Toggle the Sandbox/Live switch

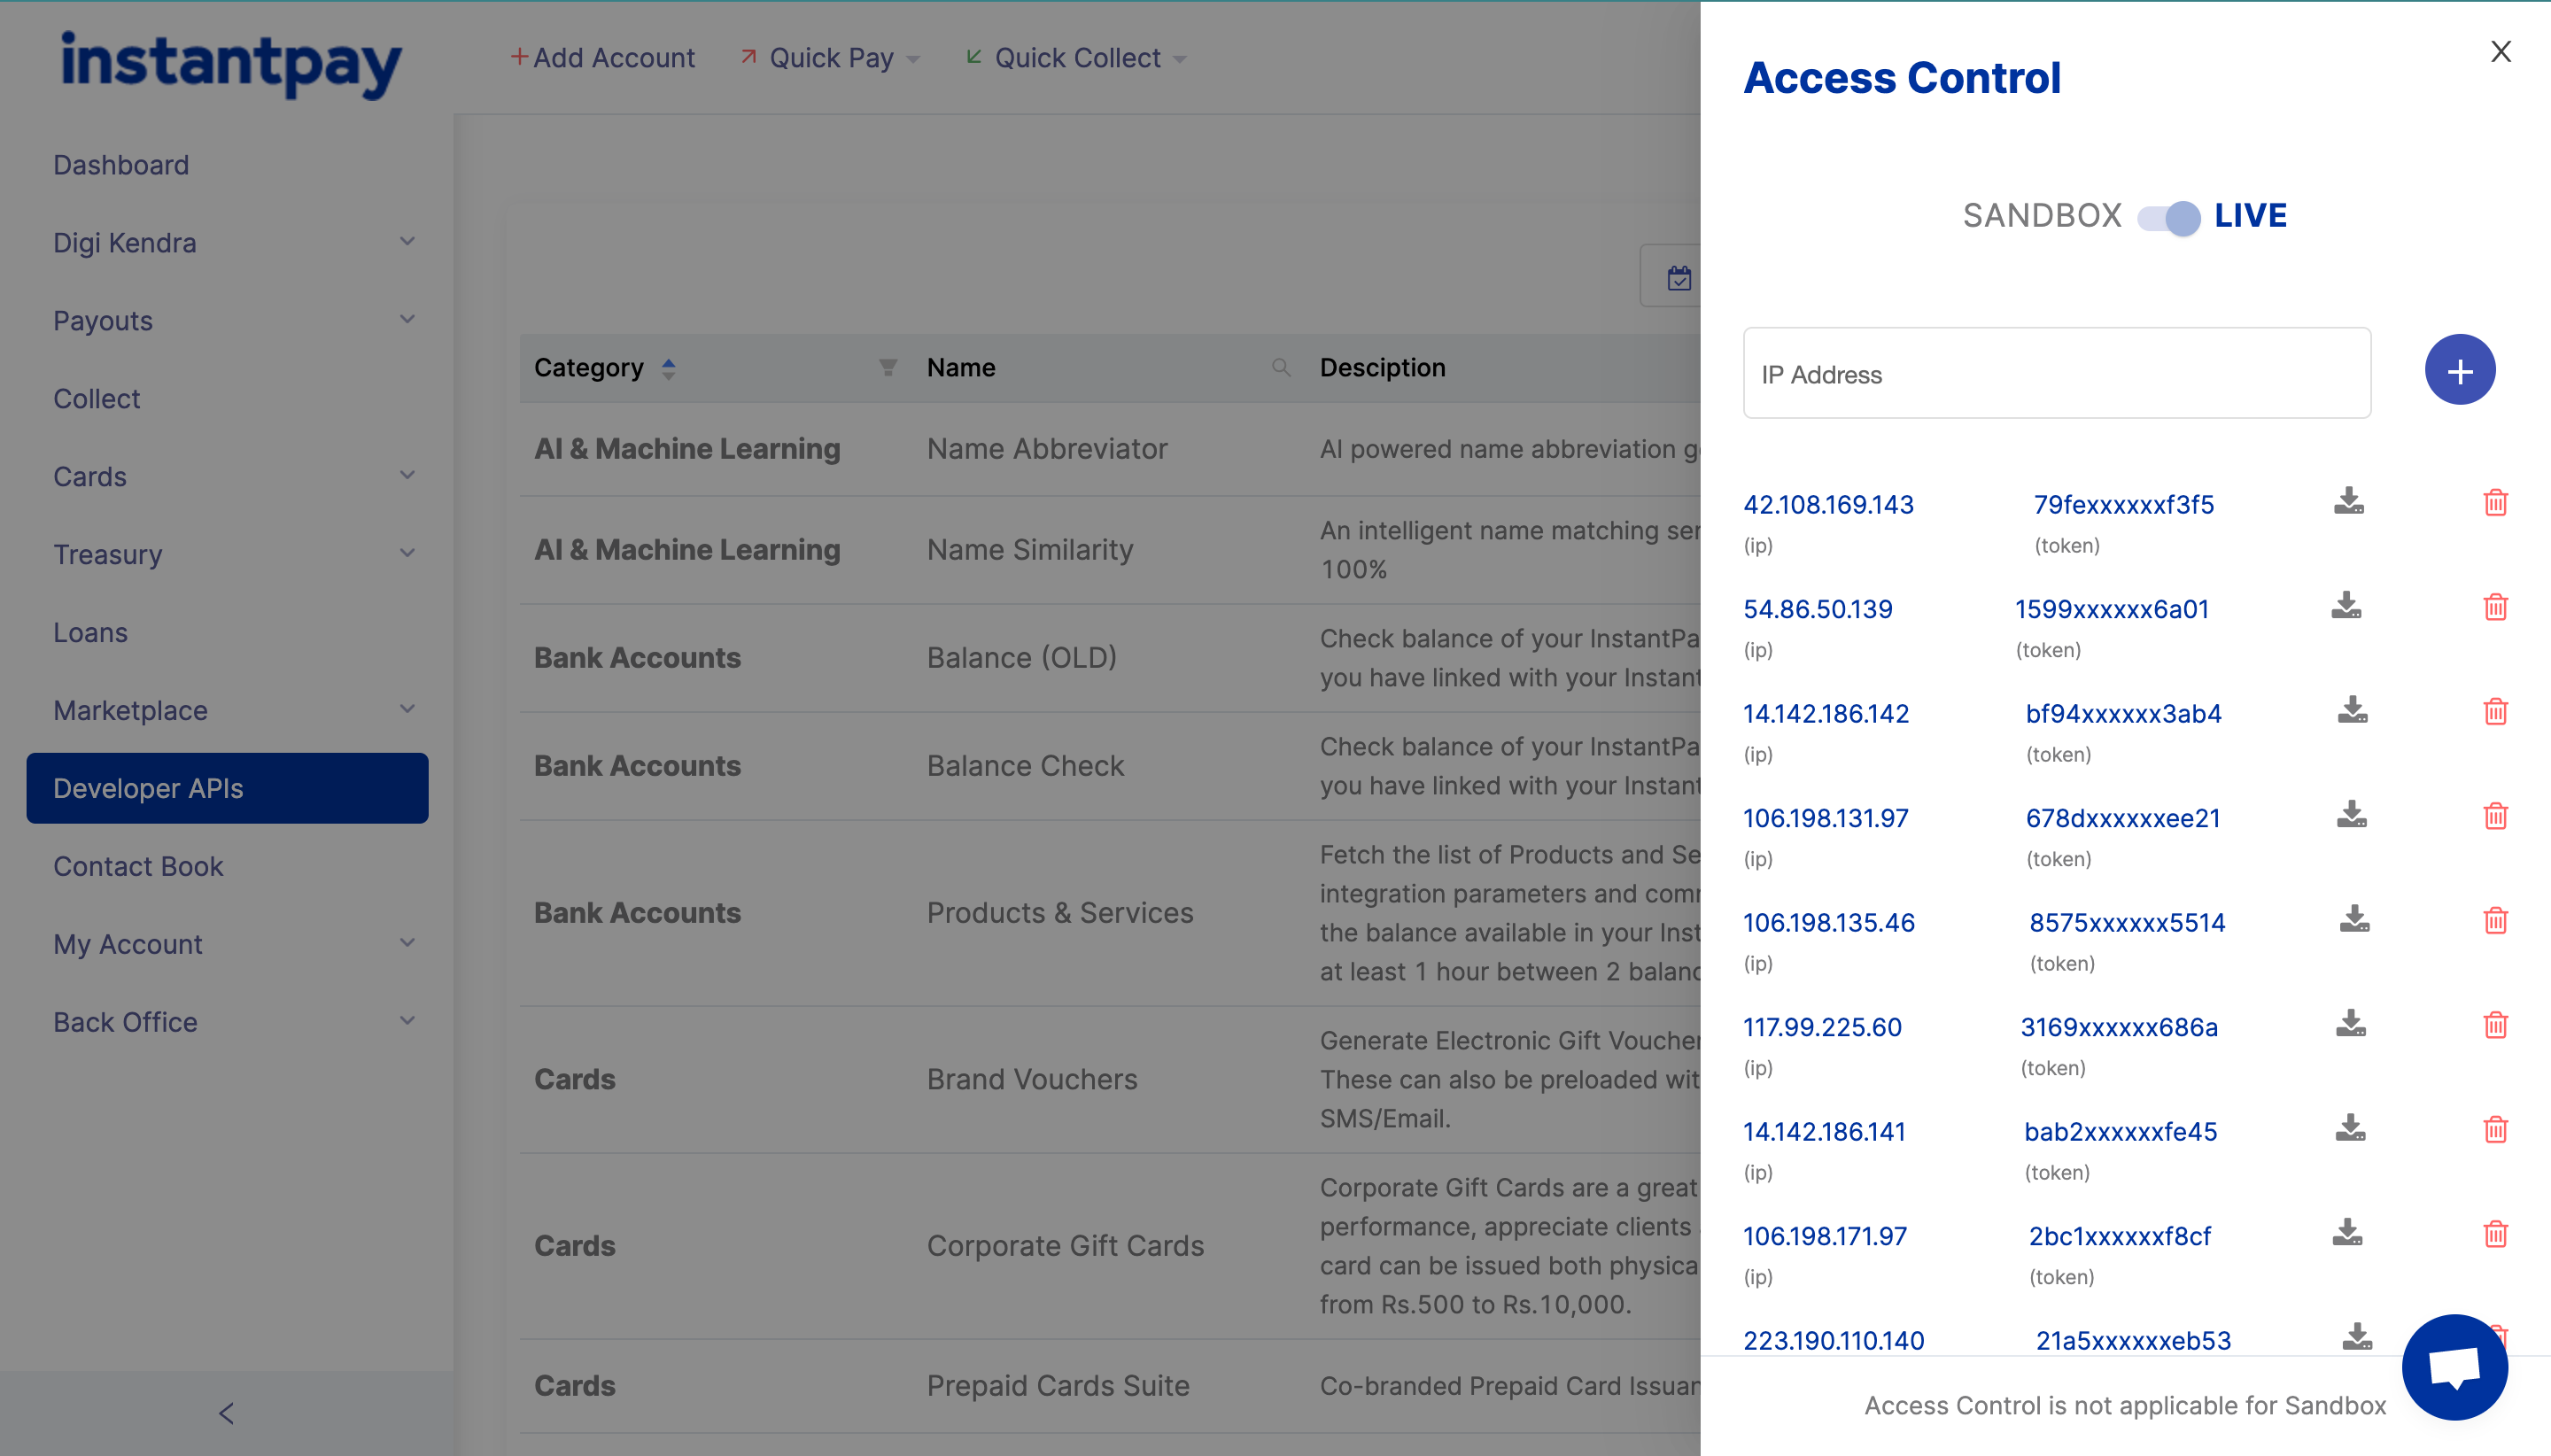coord(2168,217)
